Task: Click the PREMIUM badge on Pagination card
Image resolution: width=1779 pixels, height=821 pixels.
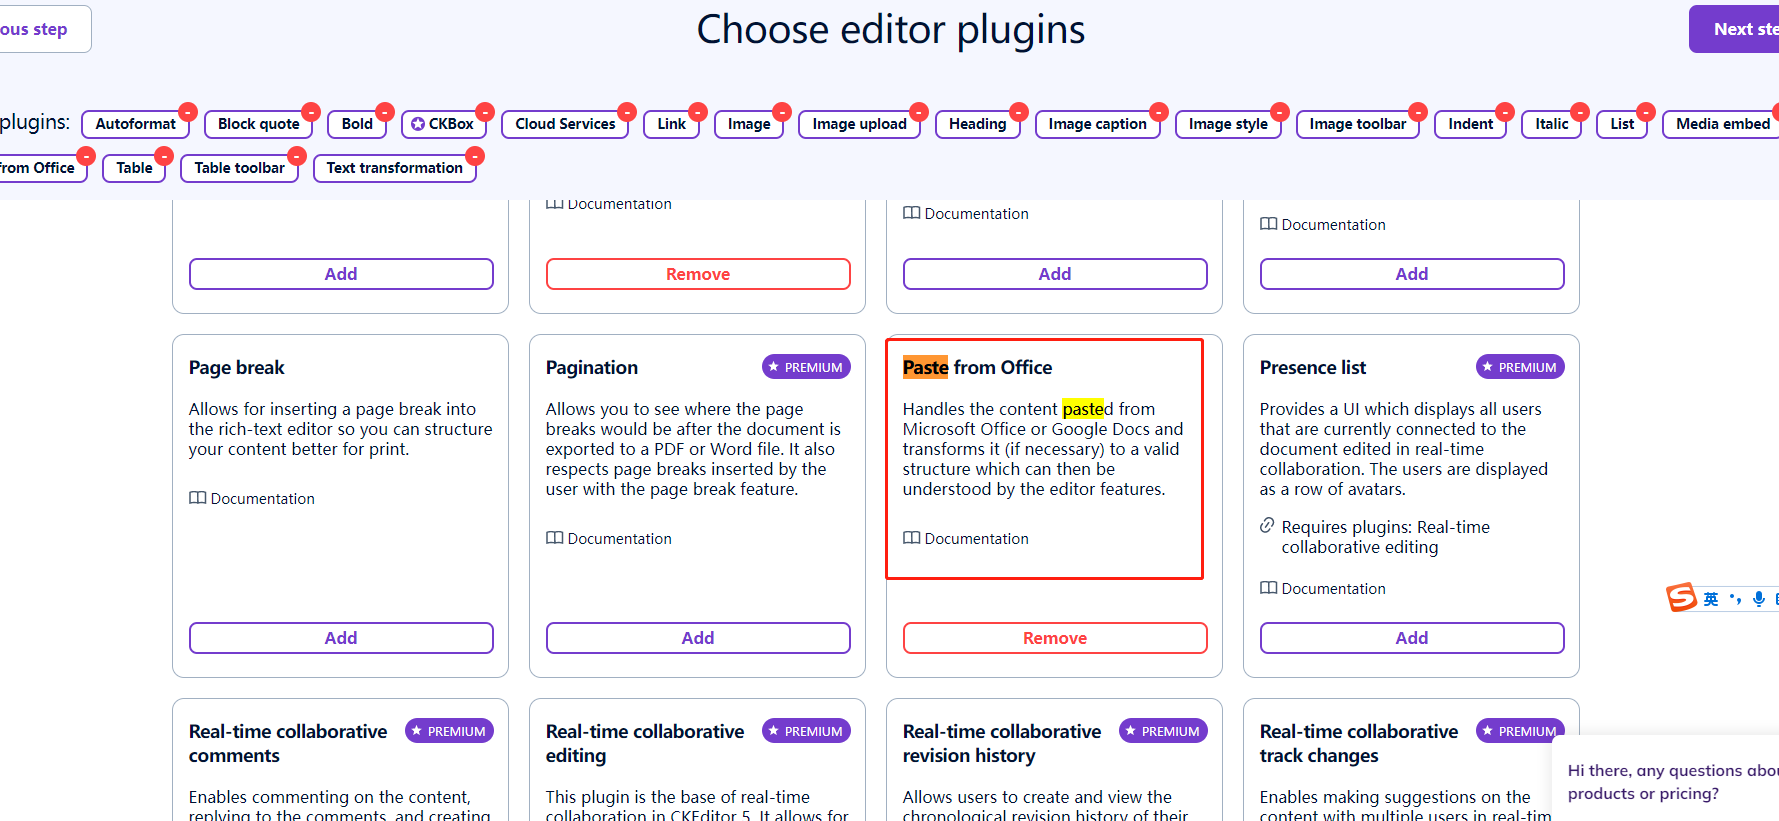Action: pyautogui.click(x=806, y=367)
